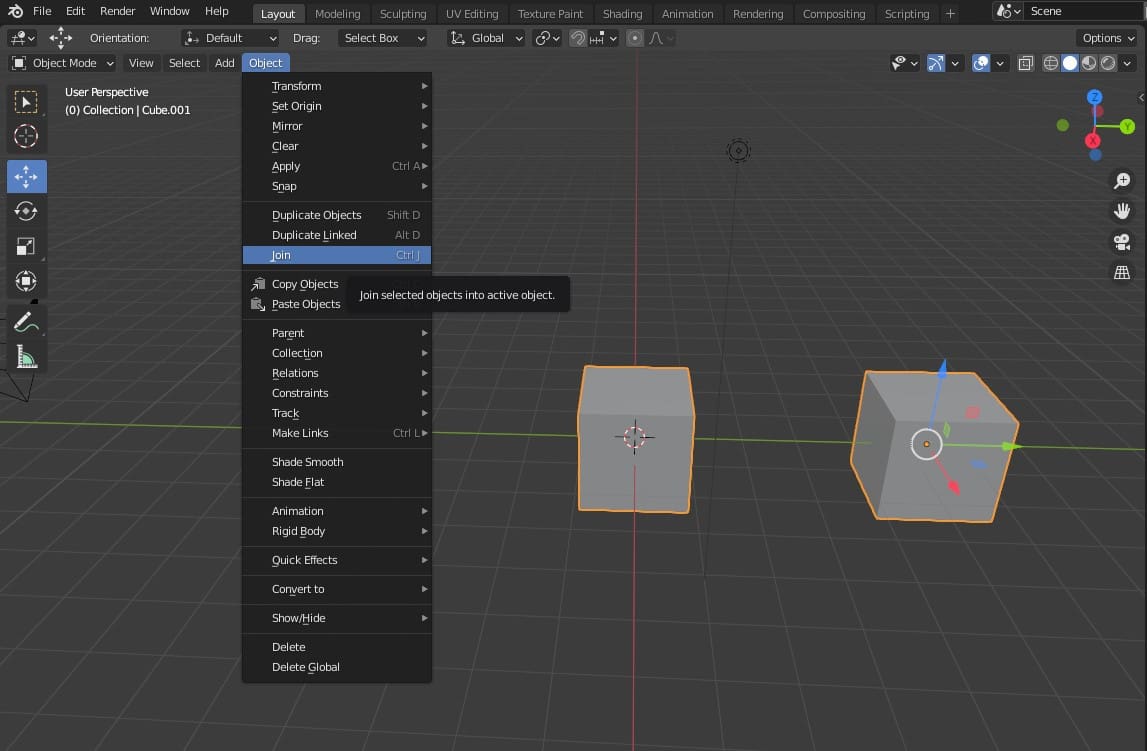
Task: Click the proportional editing falloff icon
Action: coord(660,38)
